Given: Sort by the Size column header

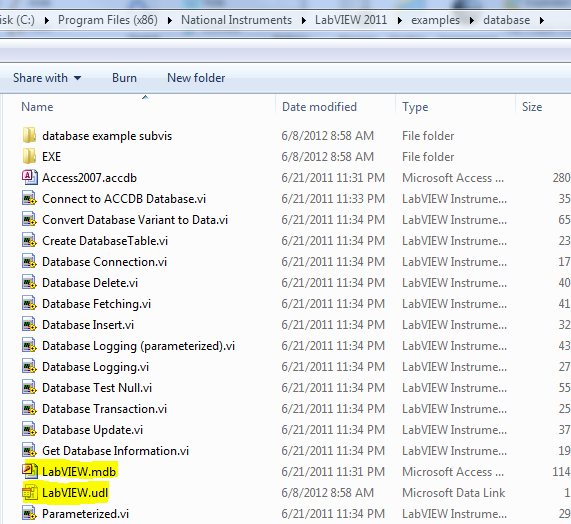Looking at the screenshot, I should (532, 107).
